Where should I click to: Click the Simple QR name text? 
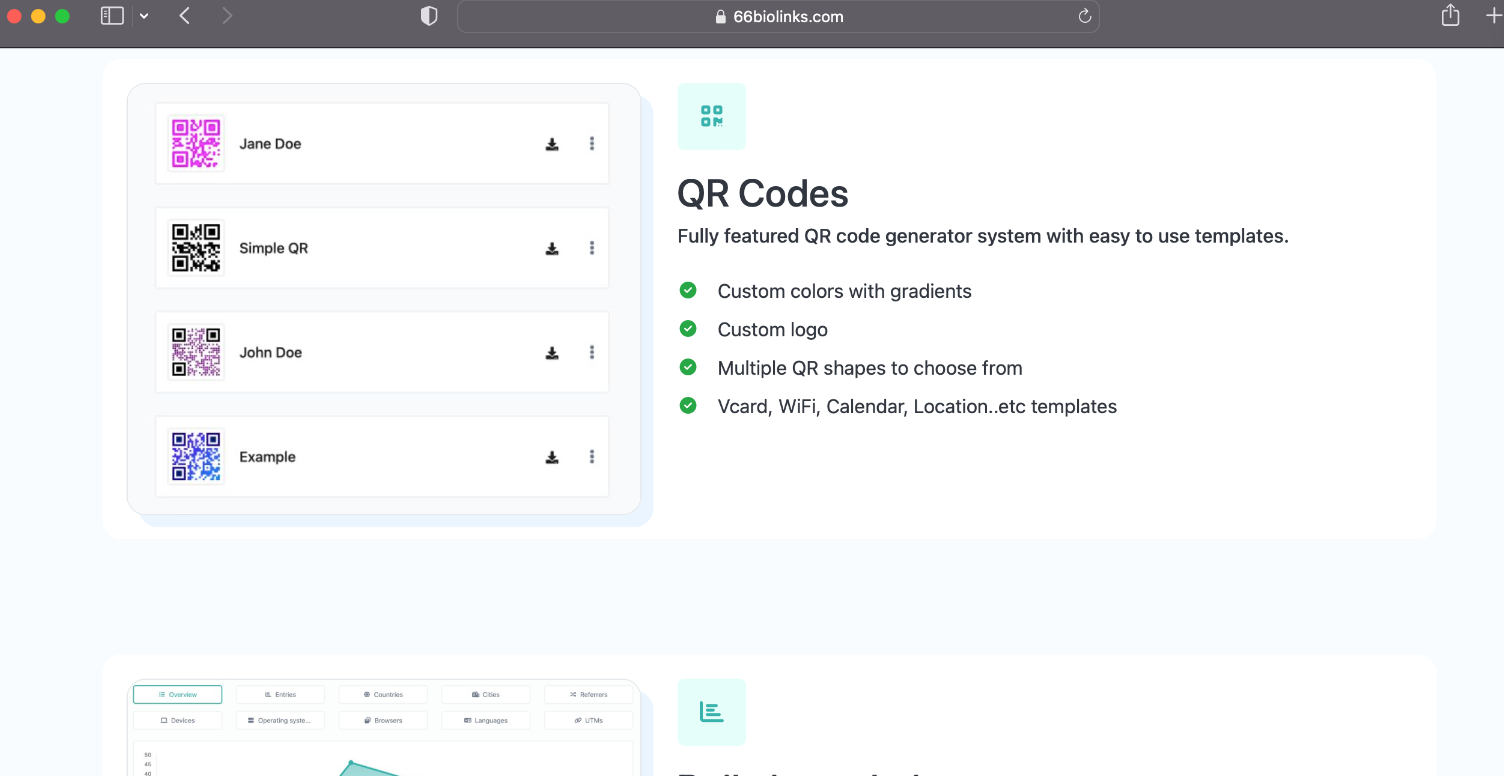[x=273, y=248]
